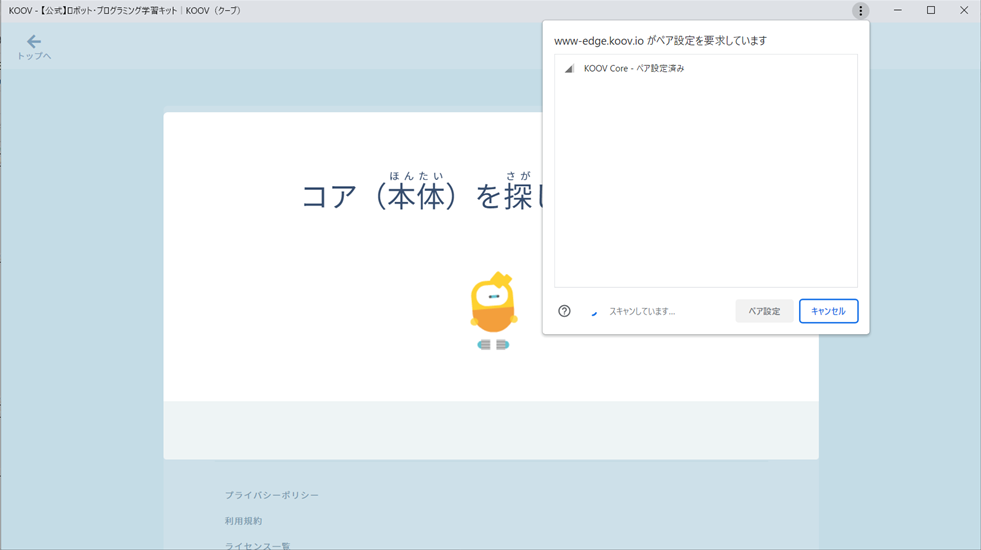The width and height of the screenshot is (981, 550).
Task: Click the signal strength icon beside KOOV Core
Action: [569, 69]
